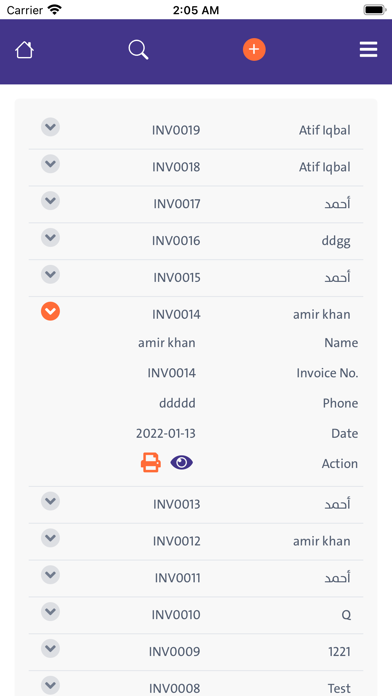Expand invoice INV0010 for Q

click(x=51, y=612)
